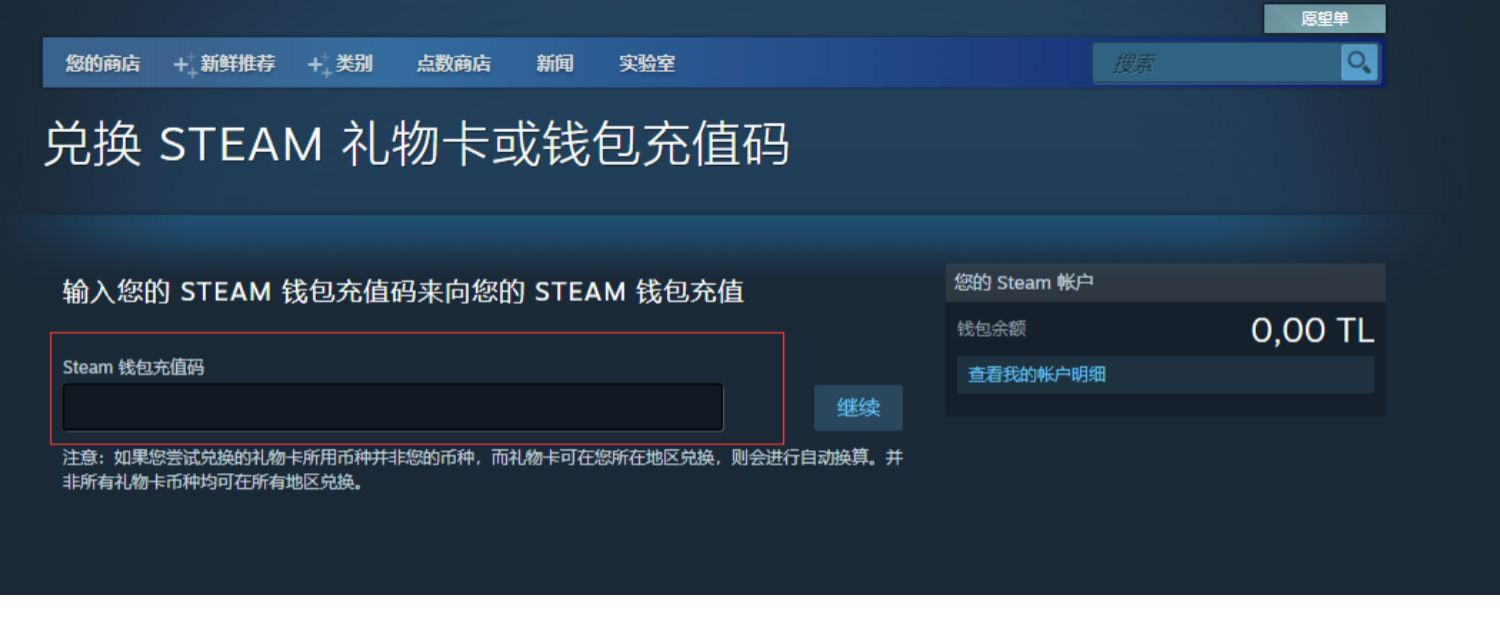The height and width of the screenshot is (621, 1500).
Task: Go to the 点数商店 tab
Action: 453,64
